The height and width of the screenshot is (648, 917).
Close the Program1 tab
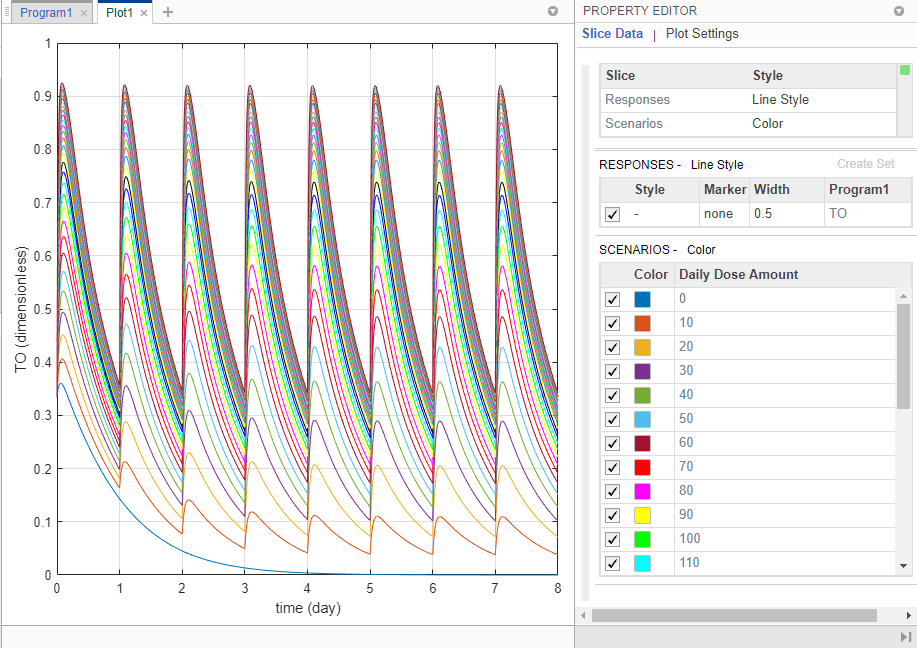(84, 13)
